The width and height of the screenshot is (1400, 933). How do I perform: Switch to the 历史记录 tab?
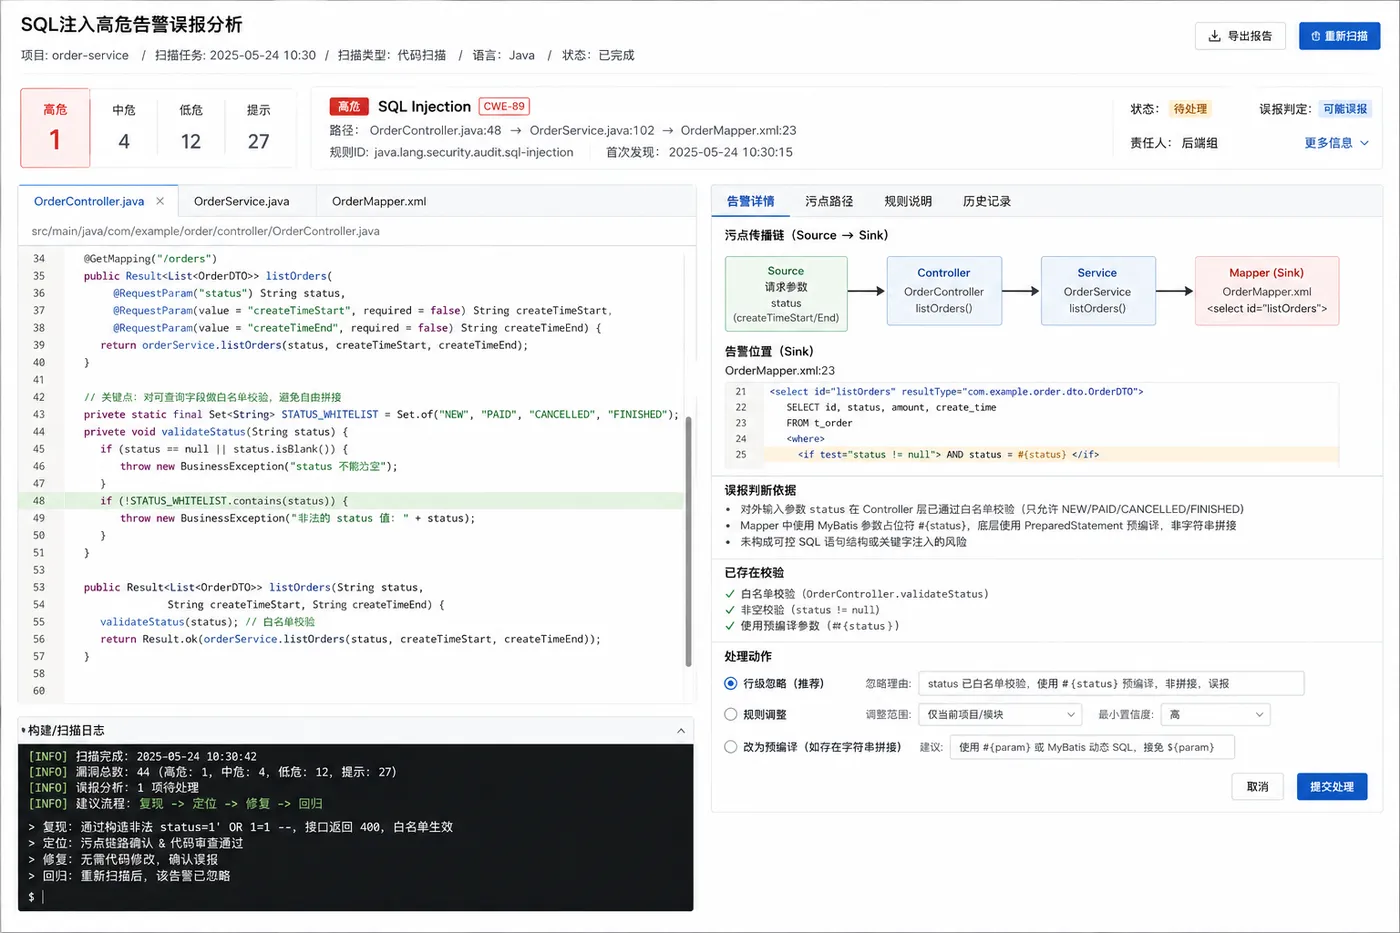coord(987,201)
